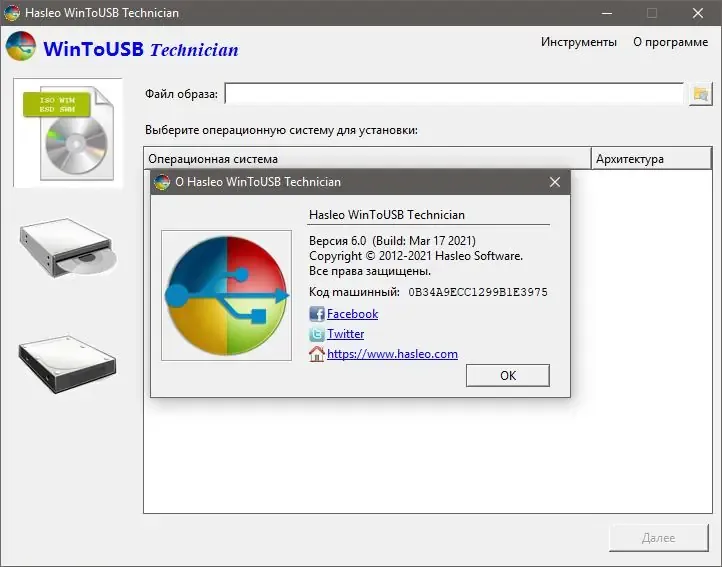Open the Инструменты menu
This screenshot has width=722, height=567.
click(579, 42)
